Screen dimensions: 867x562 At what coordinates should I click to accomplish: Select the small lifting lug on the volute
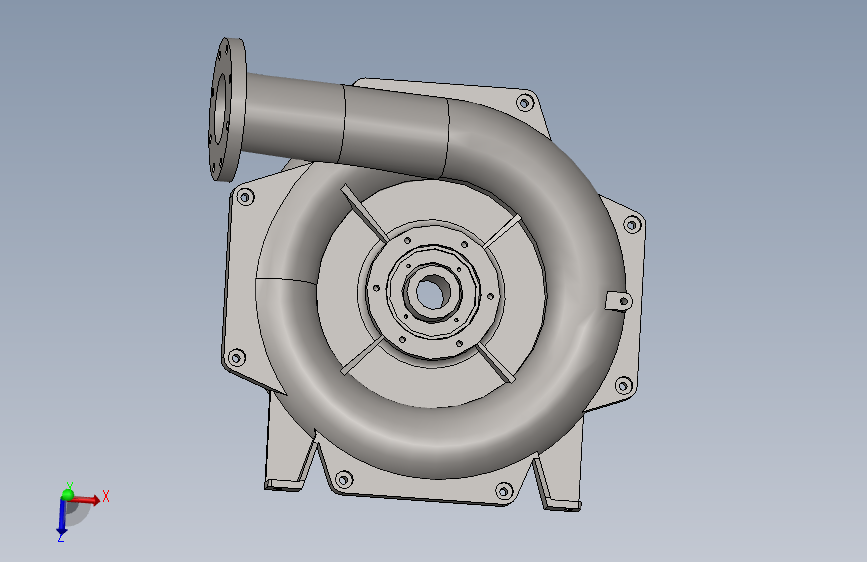click(x=618, y=301)
